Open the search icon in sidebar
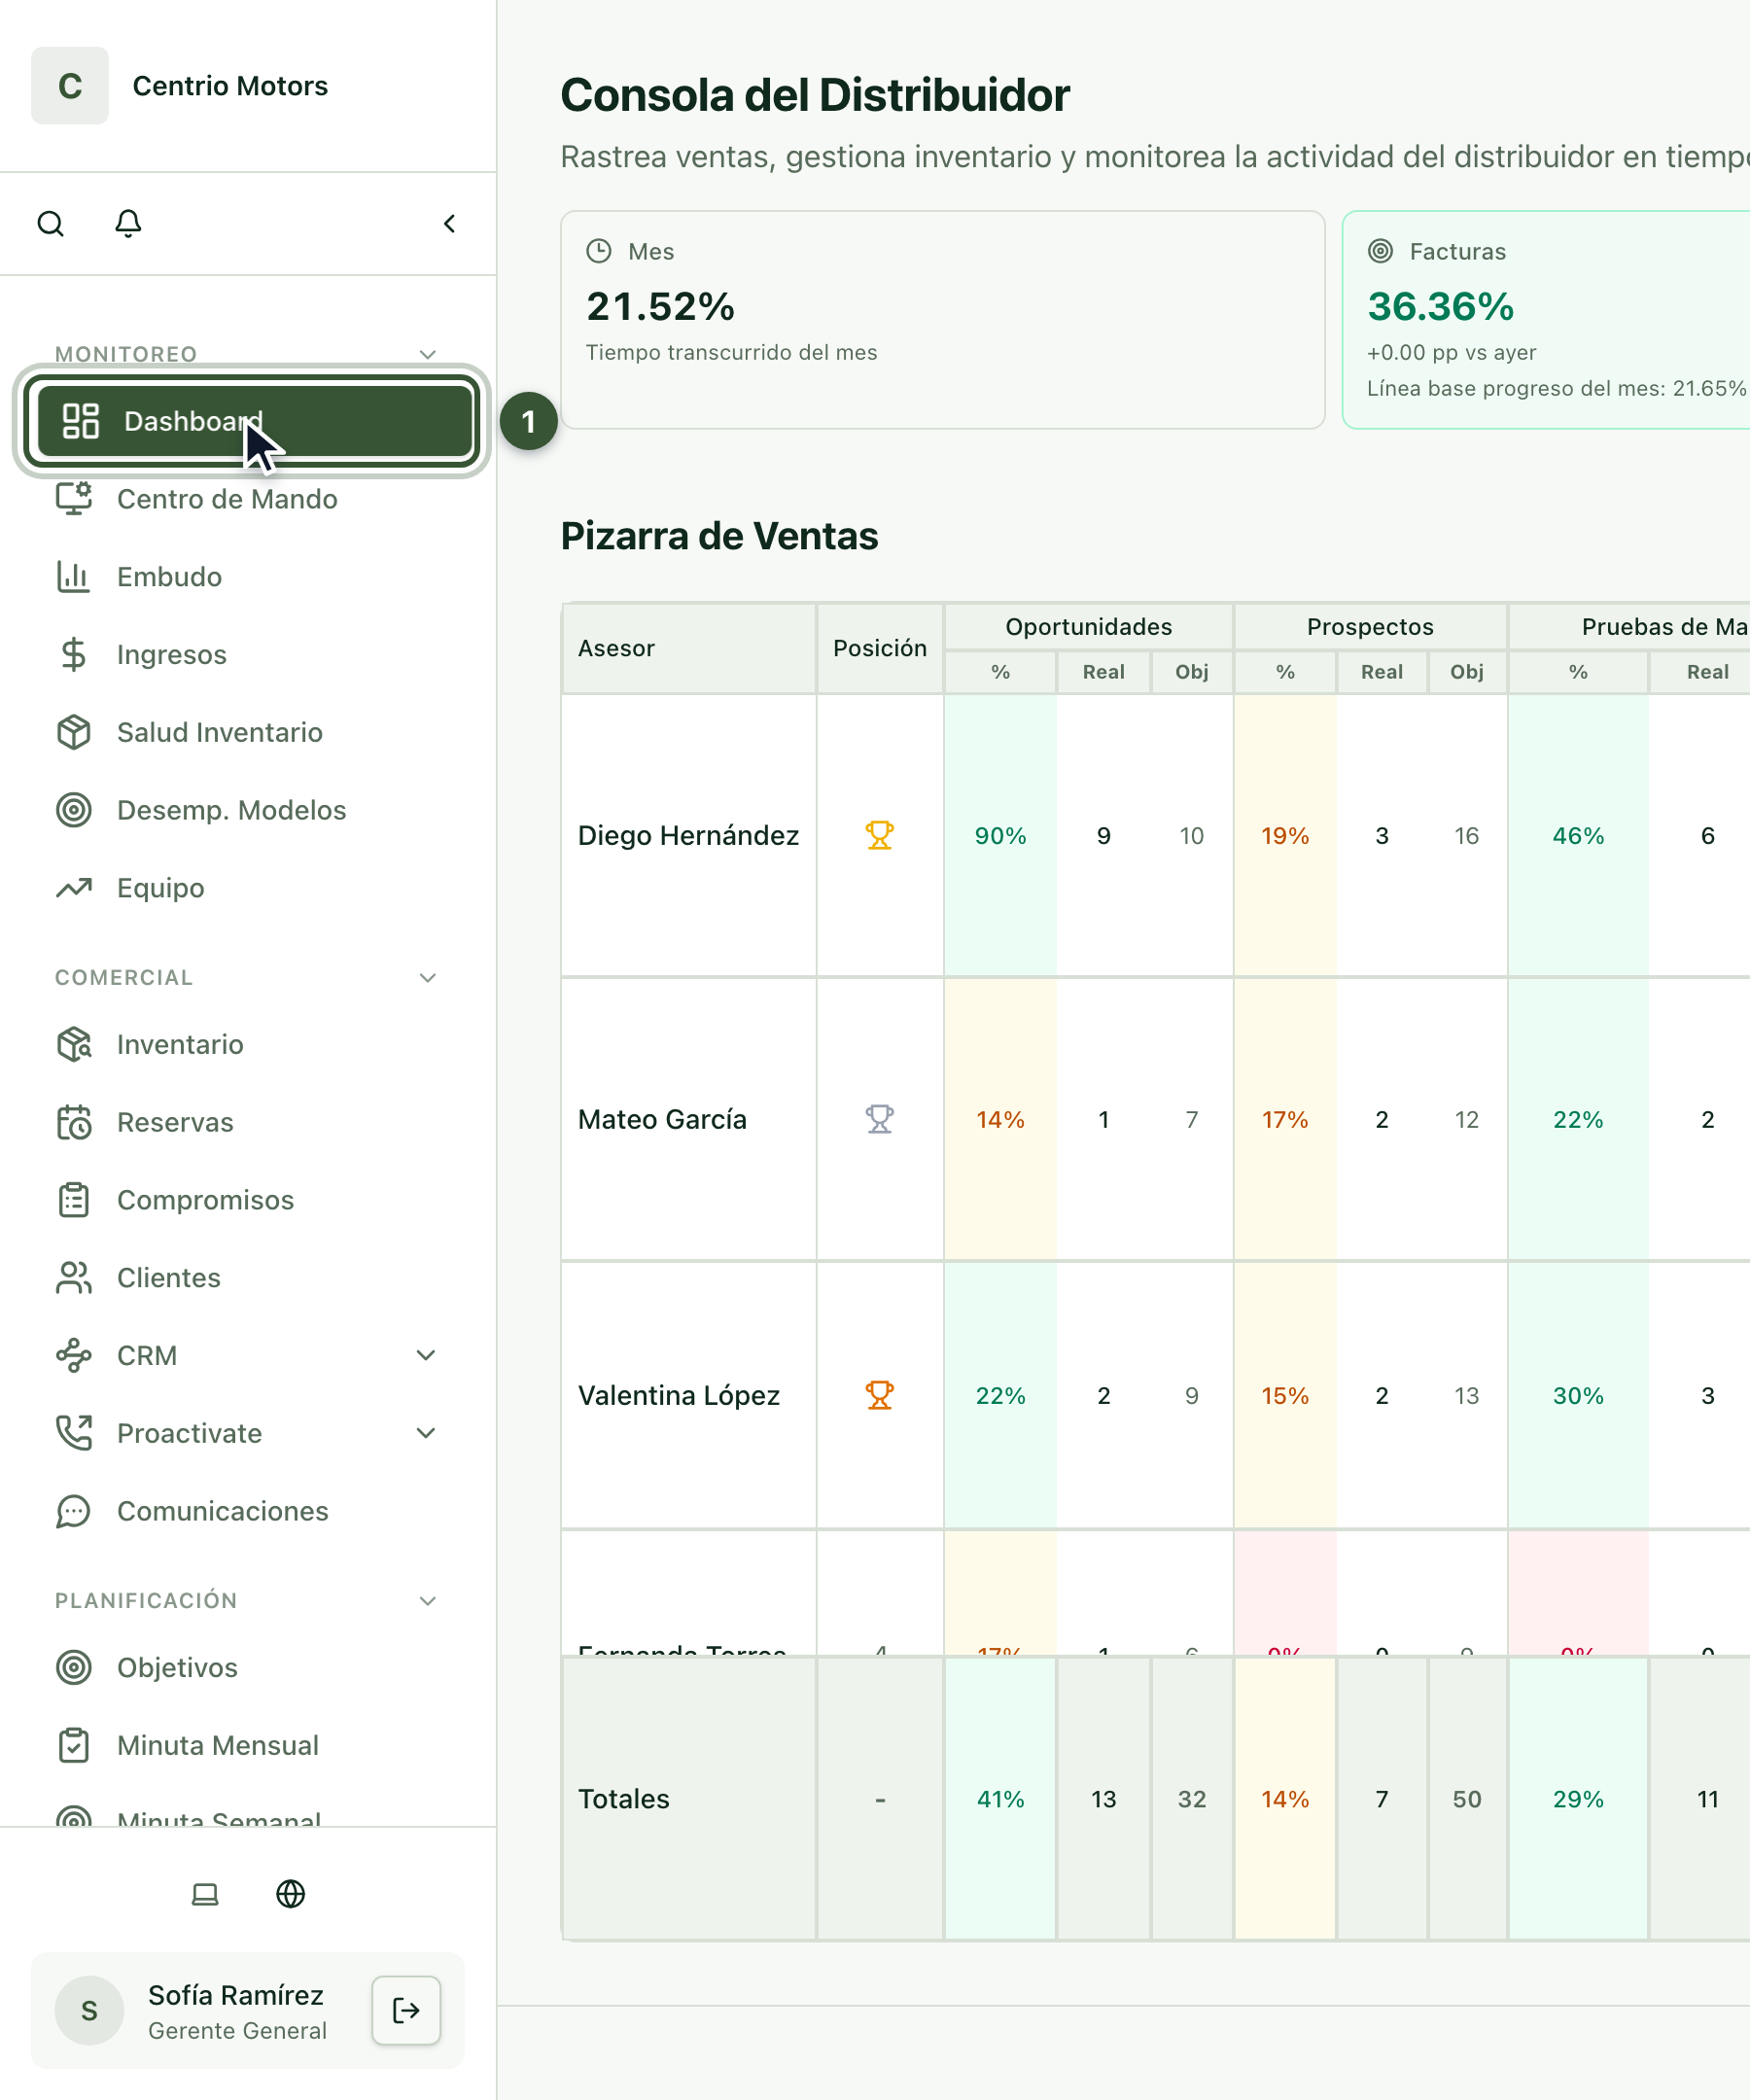 coord(50,223)
